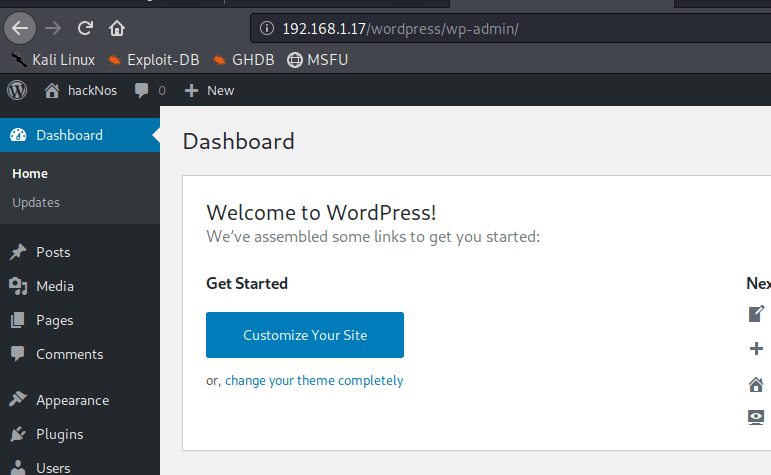Open the GHDB bookmark
This screenshot has width=771, height=475.
tap(243, 60)
